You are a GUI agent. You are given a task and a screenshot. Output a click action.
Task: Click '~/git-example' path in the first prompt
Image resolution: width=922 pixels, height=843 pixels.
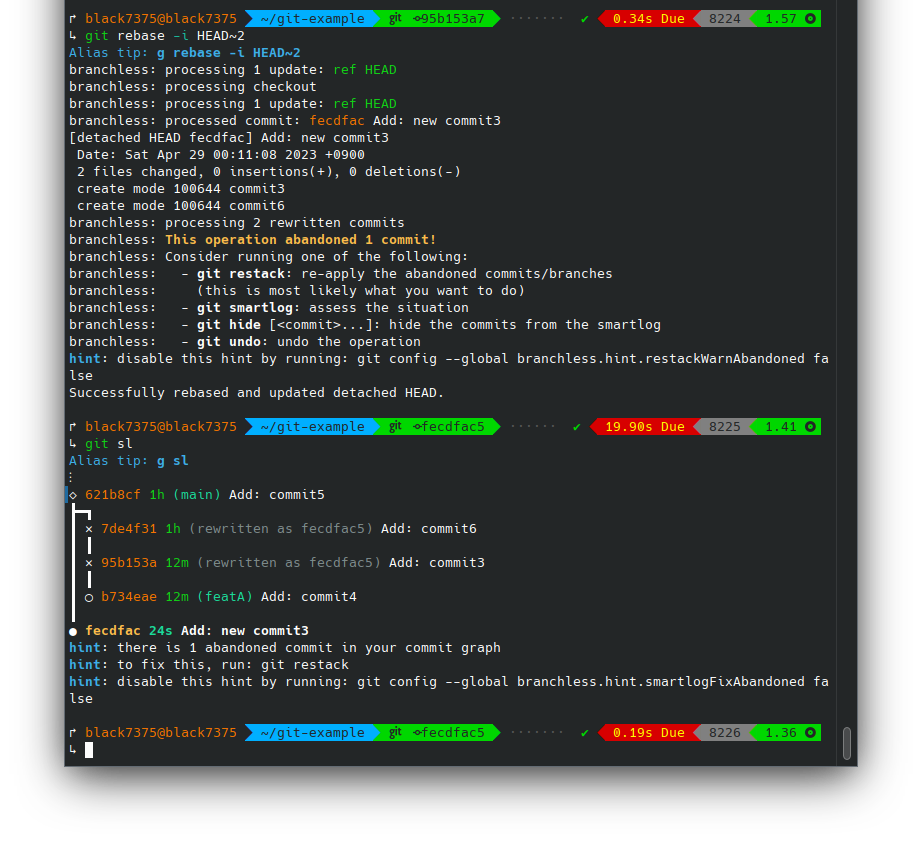pos(312,19)
